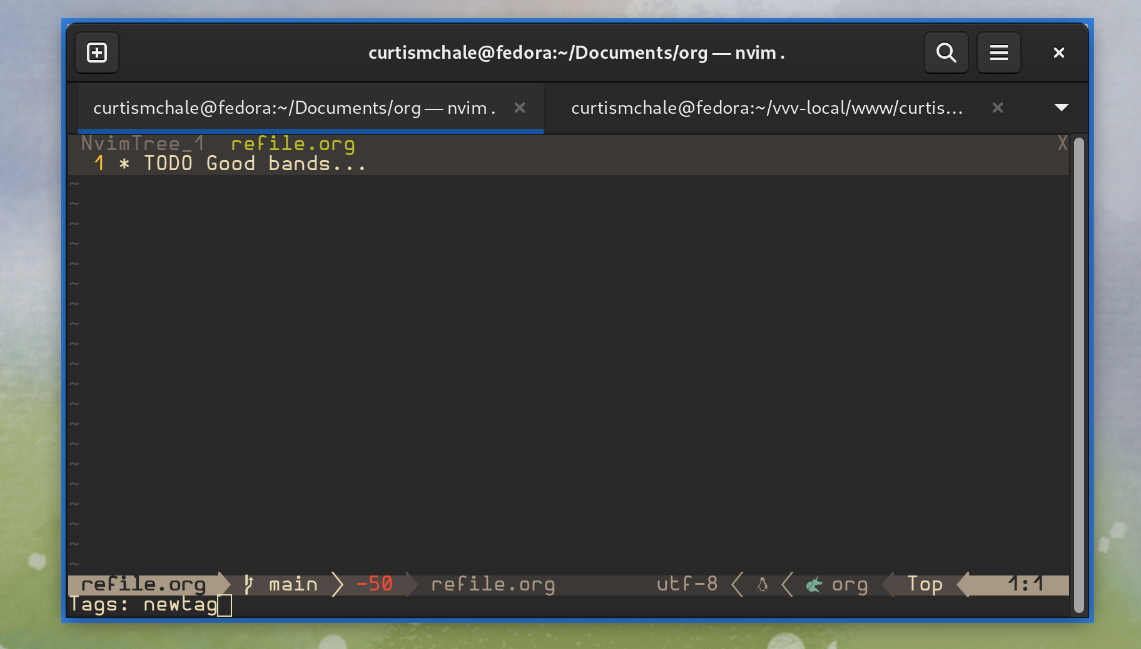This screenshot has width=1141, height=649.
Task: Close the buffer with bufferline X
Action: coord(1062,144)
